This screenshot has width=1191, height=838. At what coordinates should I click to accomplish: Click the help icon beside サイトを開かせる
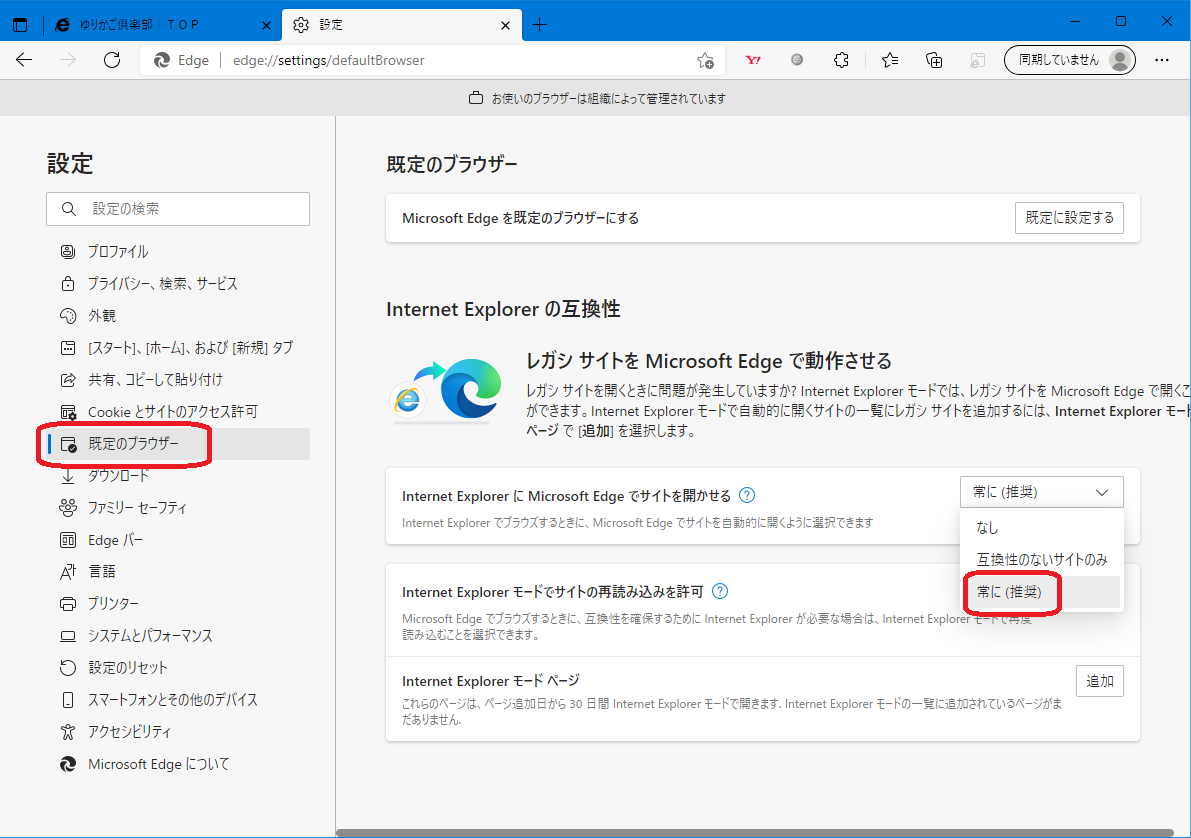tap(747, 495)
